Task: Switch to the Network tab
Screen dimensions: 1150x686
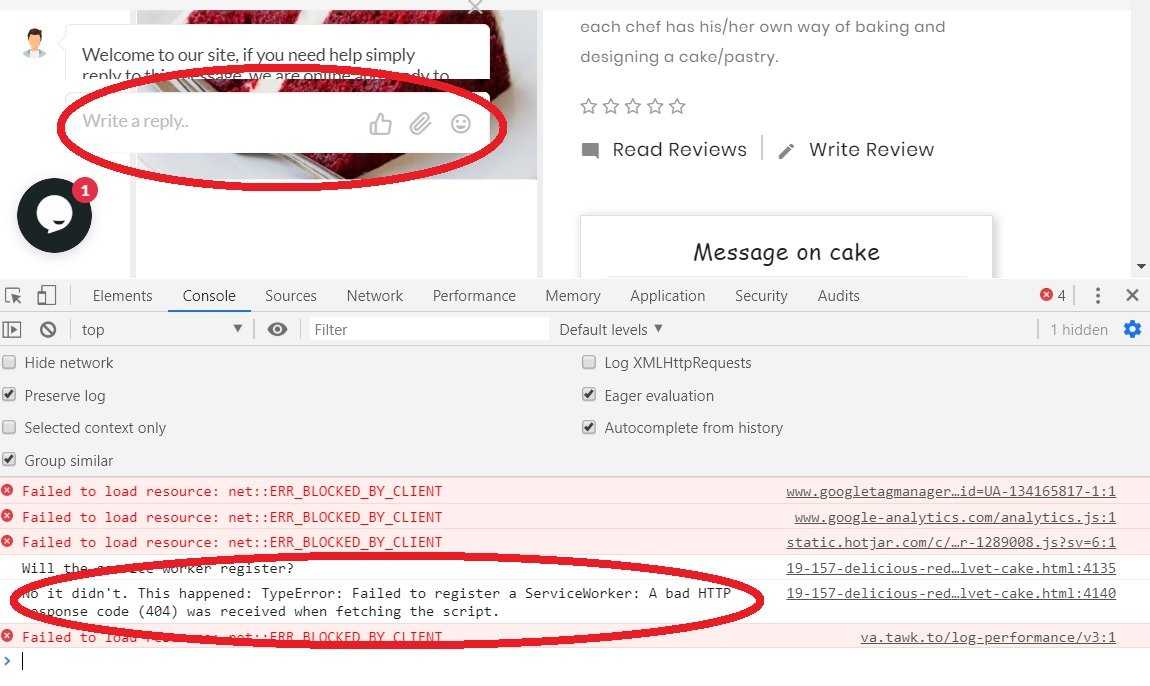Action: click(375, 296)
